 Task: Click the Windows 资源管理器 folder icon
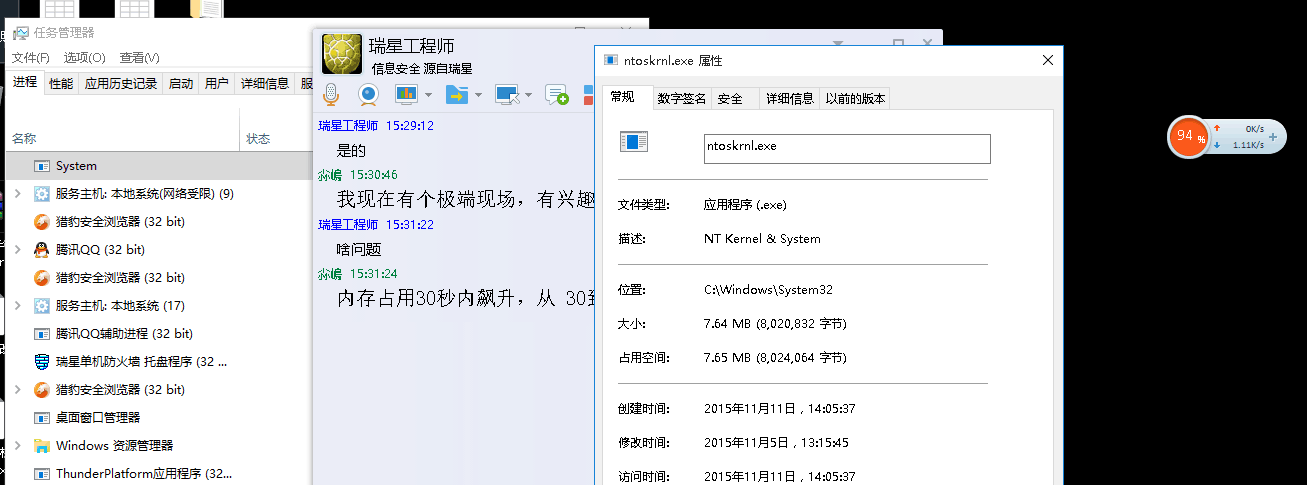[42, 446]
